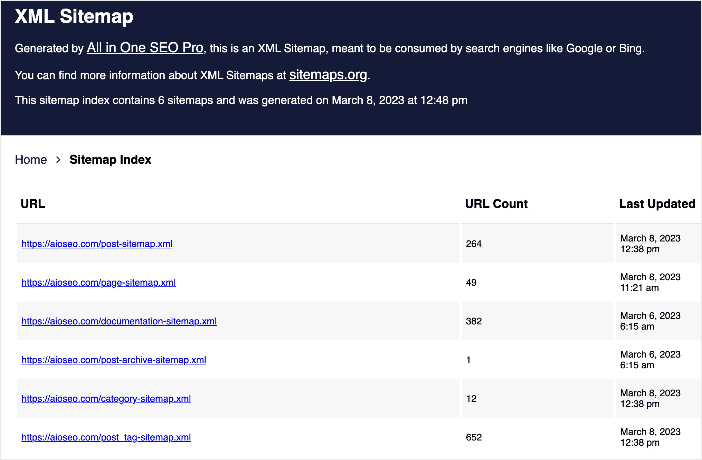This screenshot has height=460, width=702.
Task: Click the breadcrumb chevron separator
Action: [x=58, y=160]
